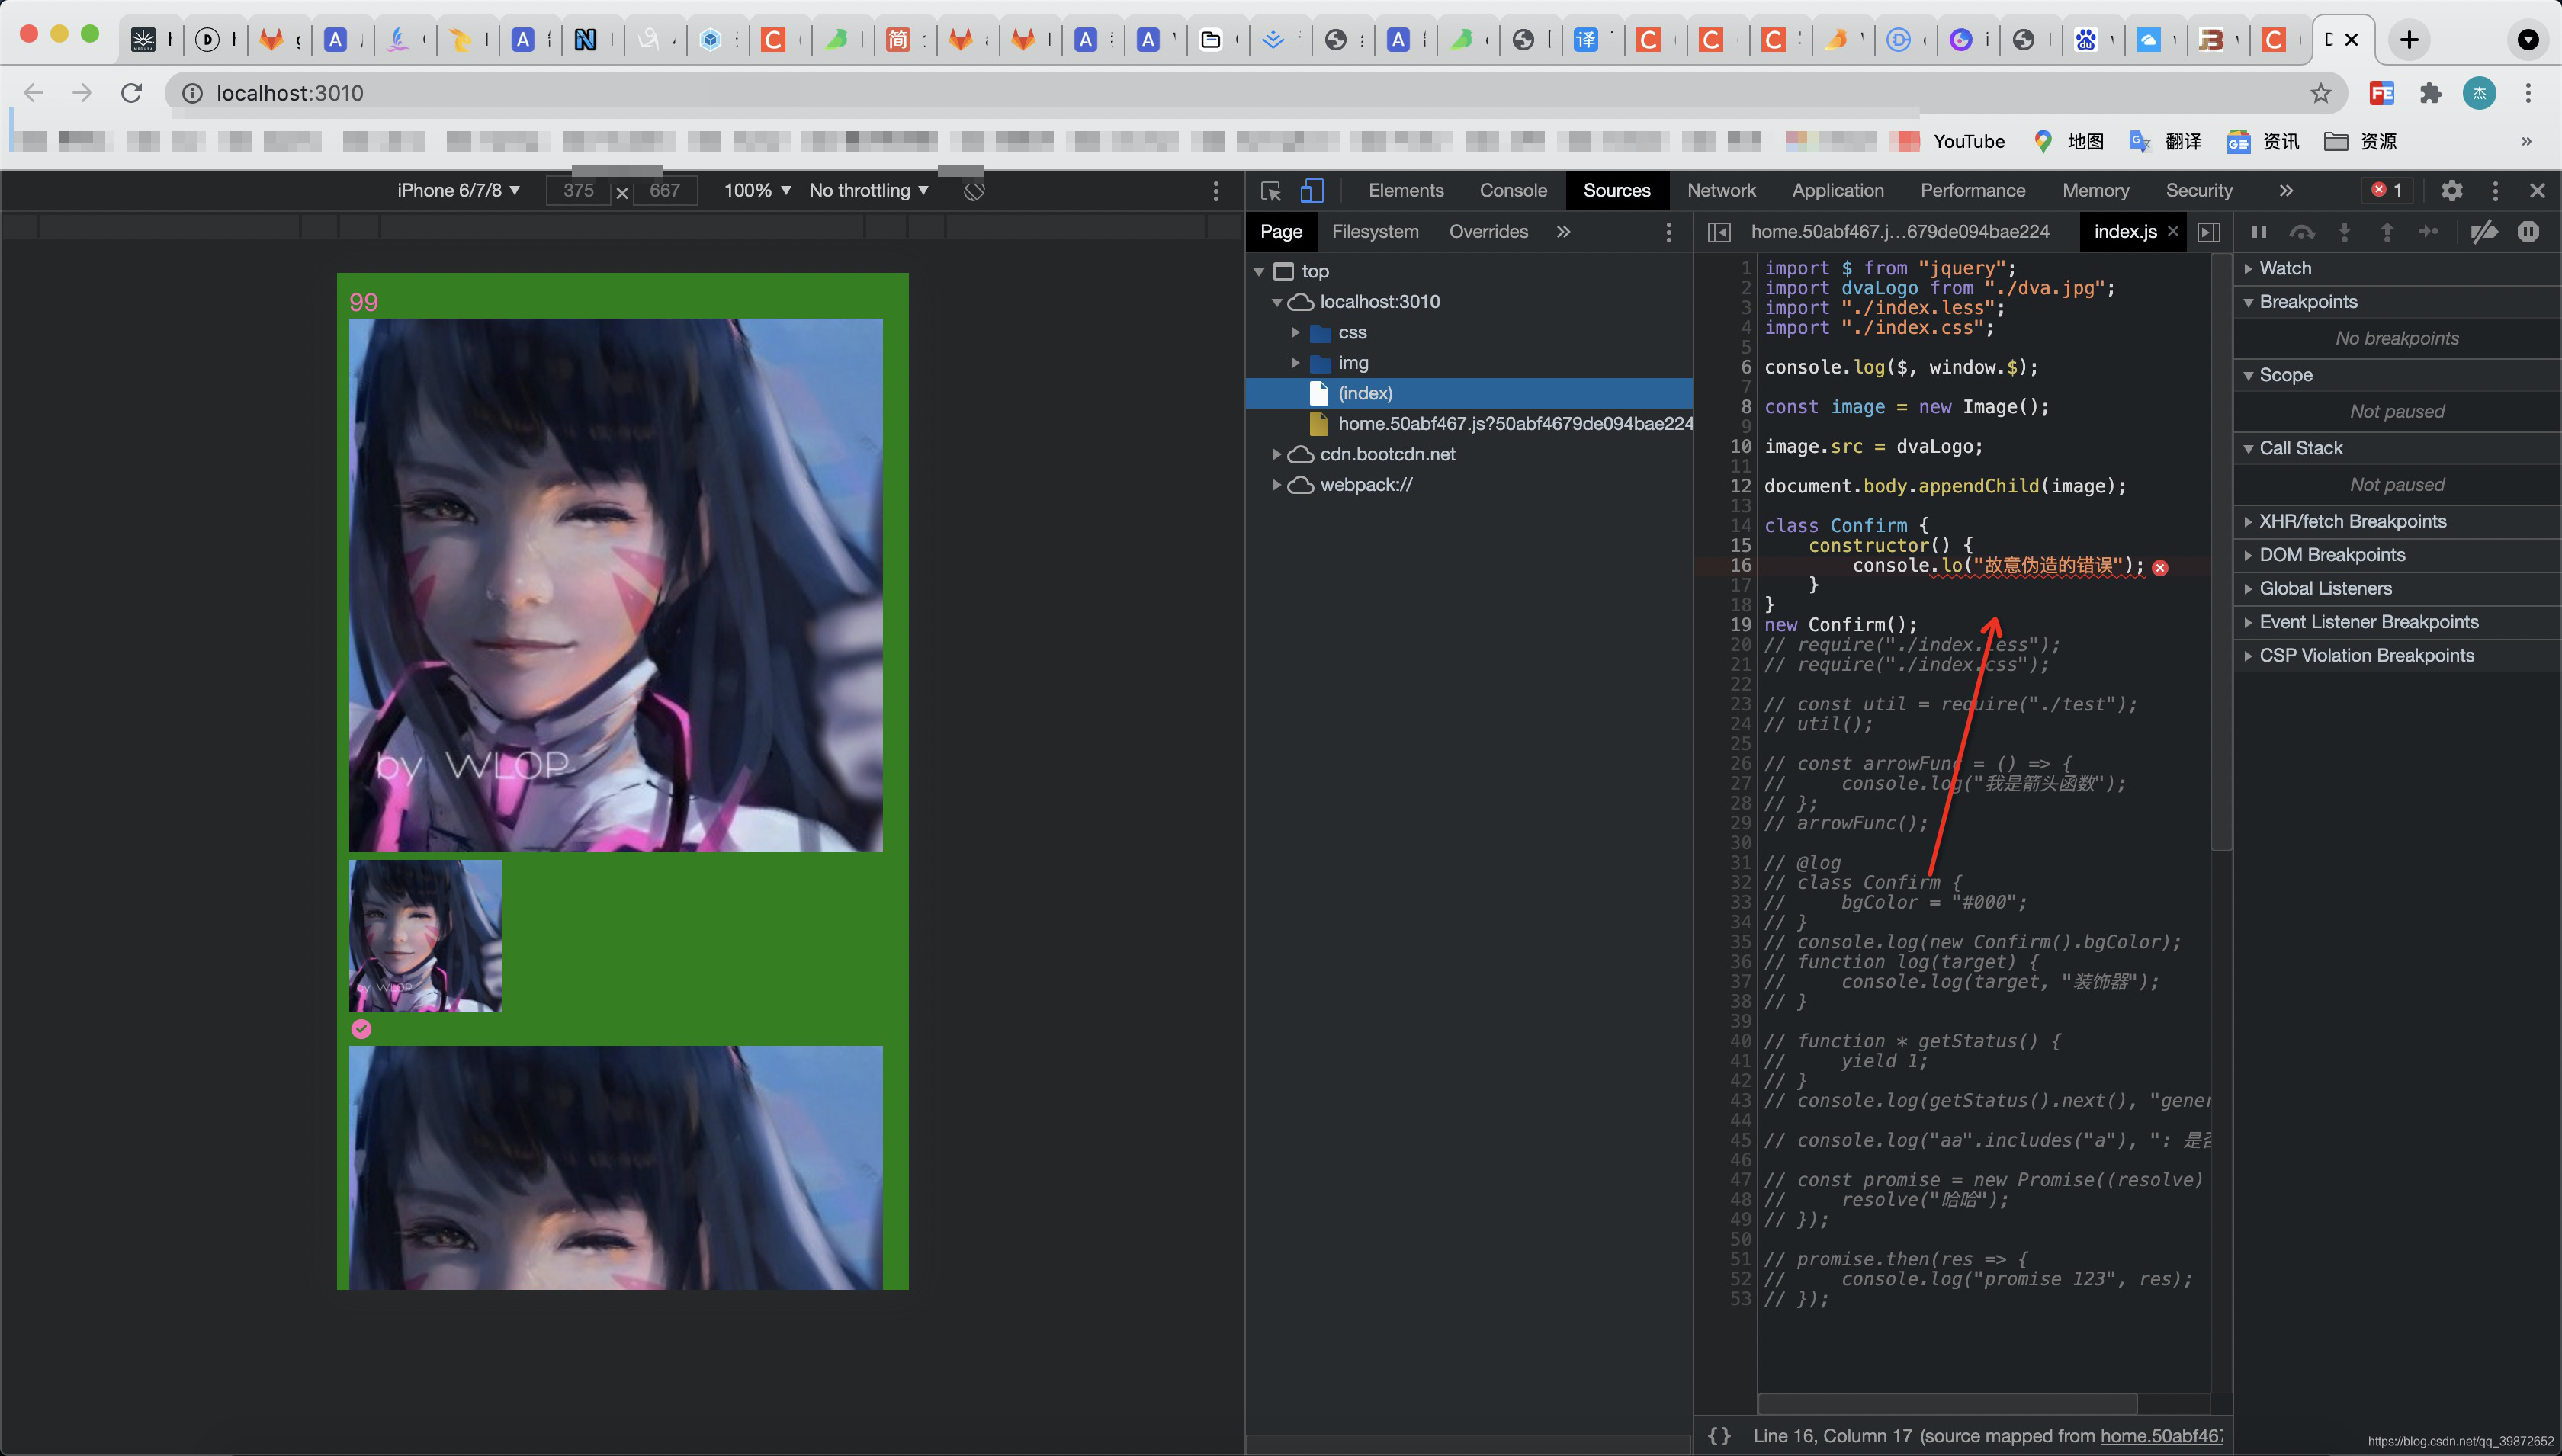Toggle pause on exceptions icon

[2528, 232]
